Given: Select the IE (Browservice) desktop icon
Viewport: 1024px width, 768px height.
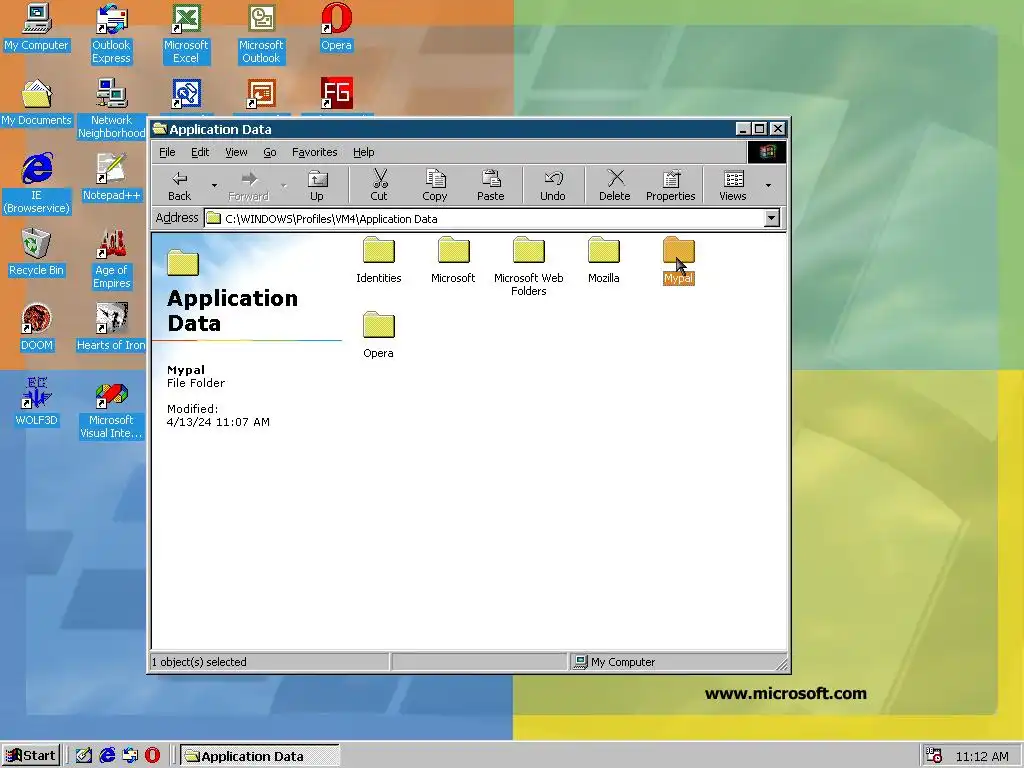Looking at the screenshot, I should pyautogui.click(x=37, y=184).
